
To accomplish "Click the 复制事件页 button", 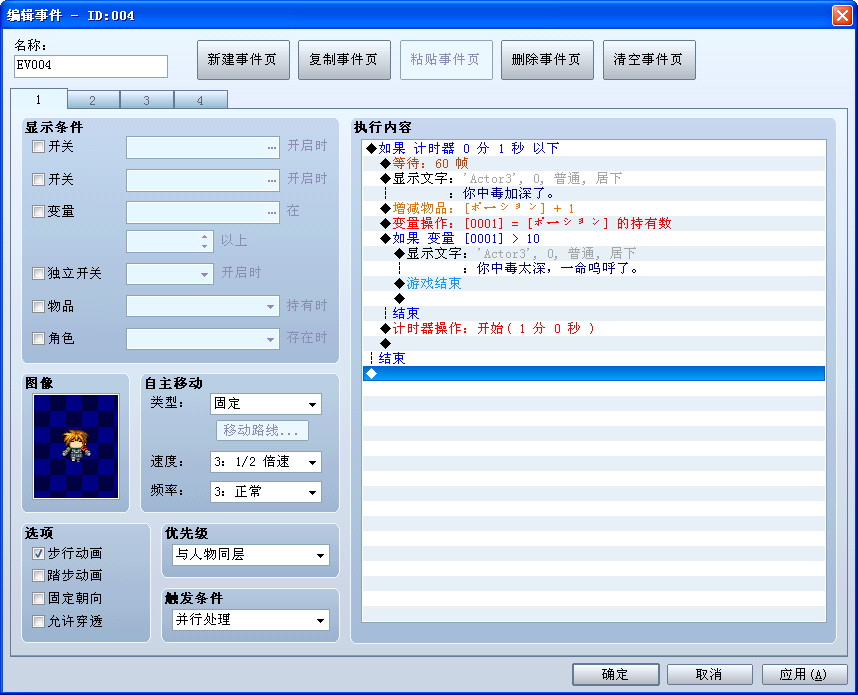I will [x=344, y=60].
